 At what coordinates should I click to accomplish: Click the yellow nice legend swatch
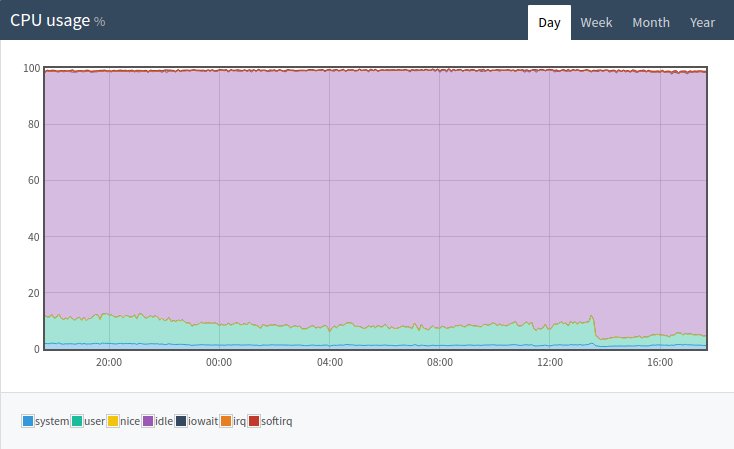coord(113,421)
